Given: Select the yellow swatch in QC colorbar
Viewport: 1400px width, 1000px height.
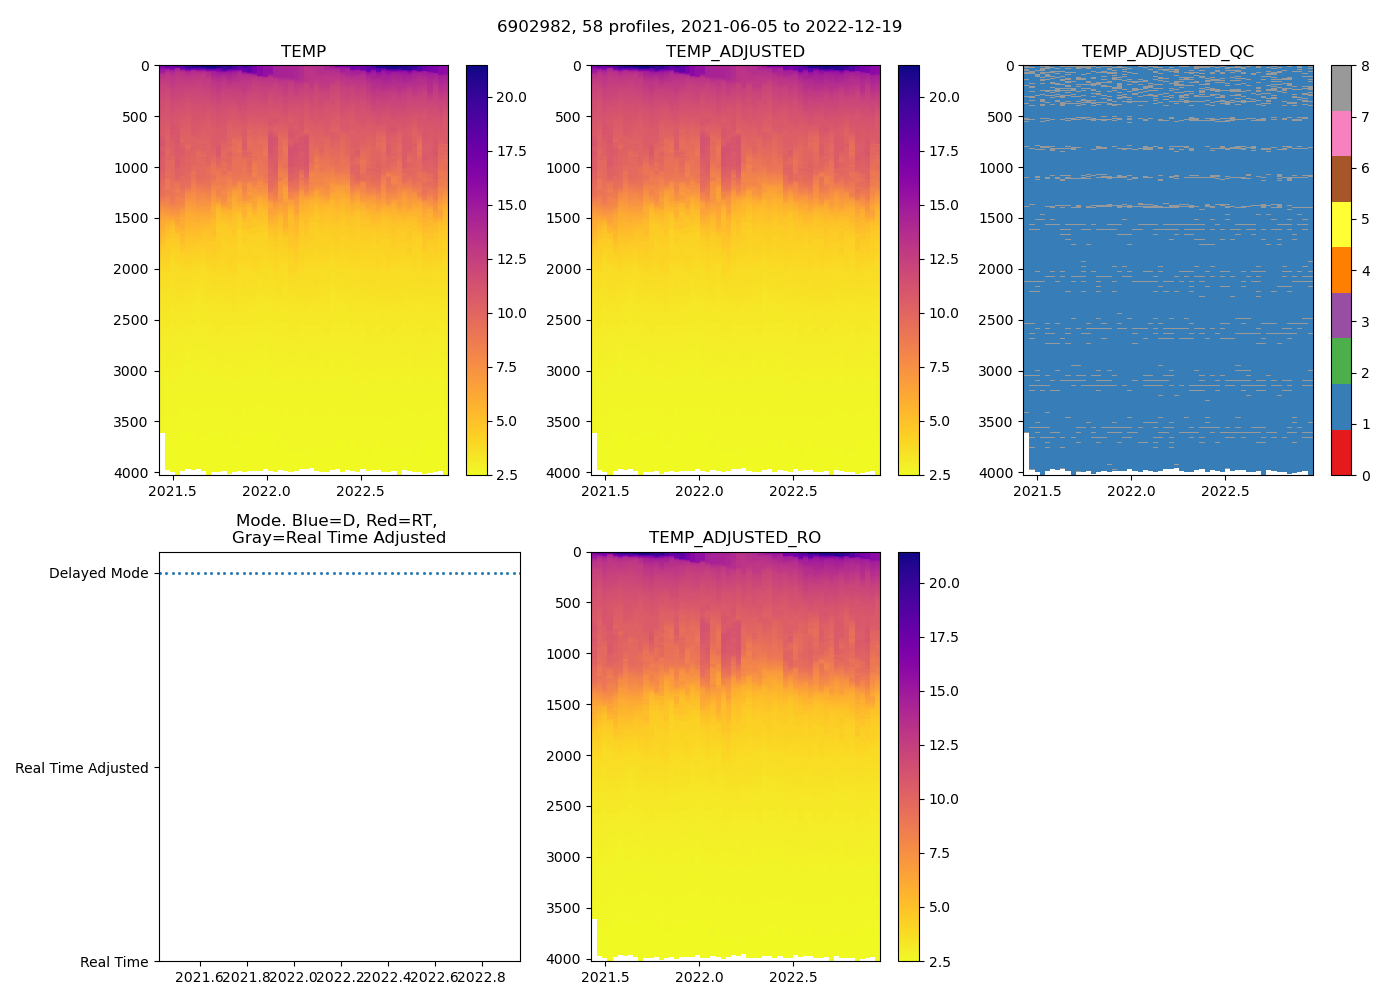Looking at the screenshot, I should (1341, 225).
